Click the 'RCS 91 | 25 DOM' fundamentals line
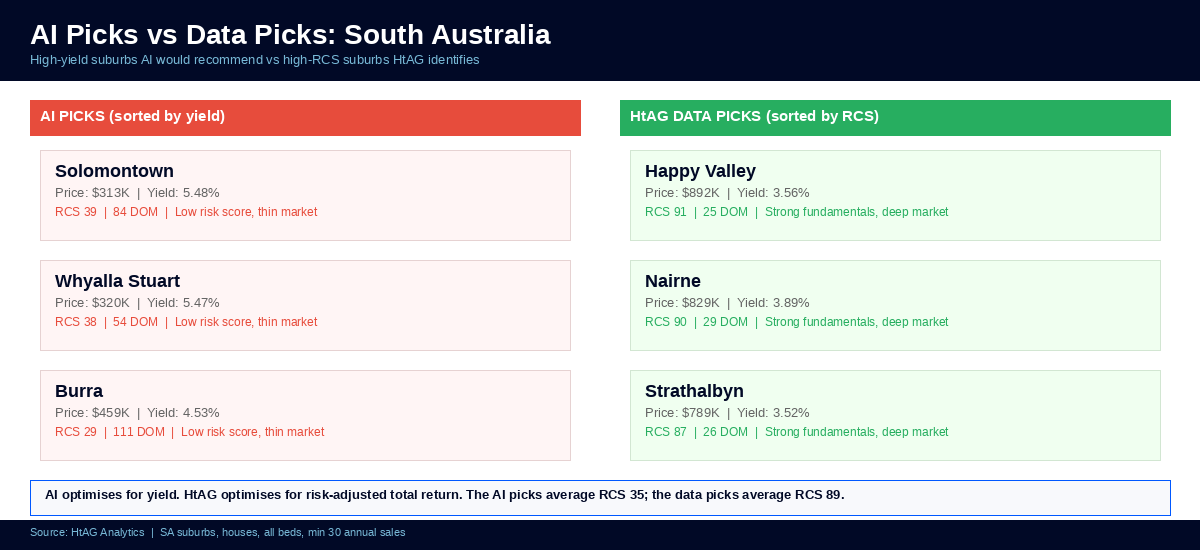This screenshot has height=550, width=1200. coord(797,212)
